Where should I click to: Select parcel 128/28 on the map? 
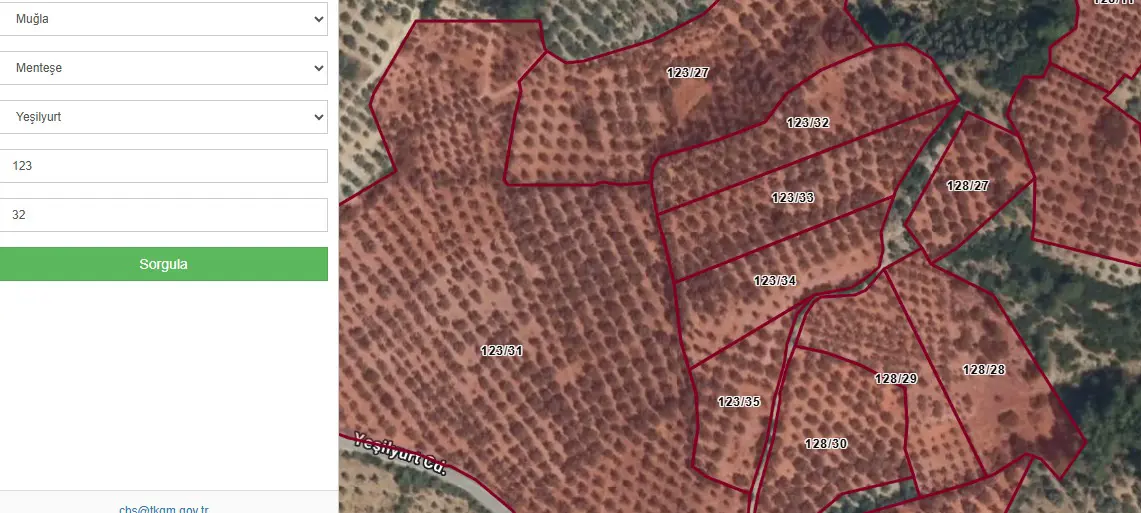pyautogui.click(x=984, y=370)
